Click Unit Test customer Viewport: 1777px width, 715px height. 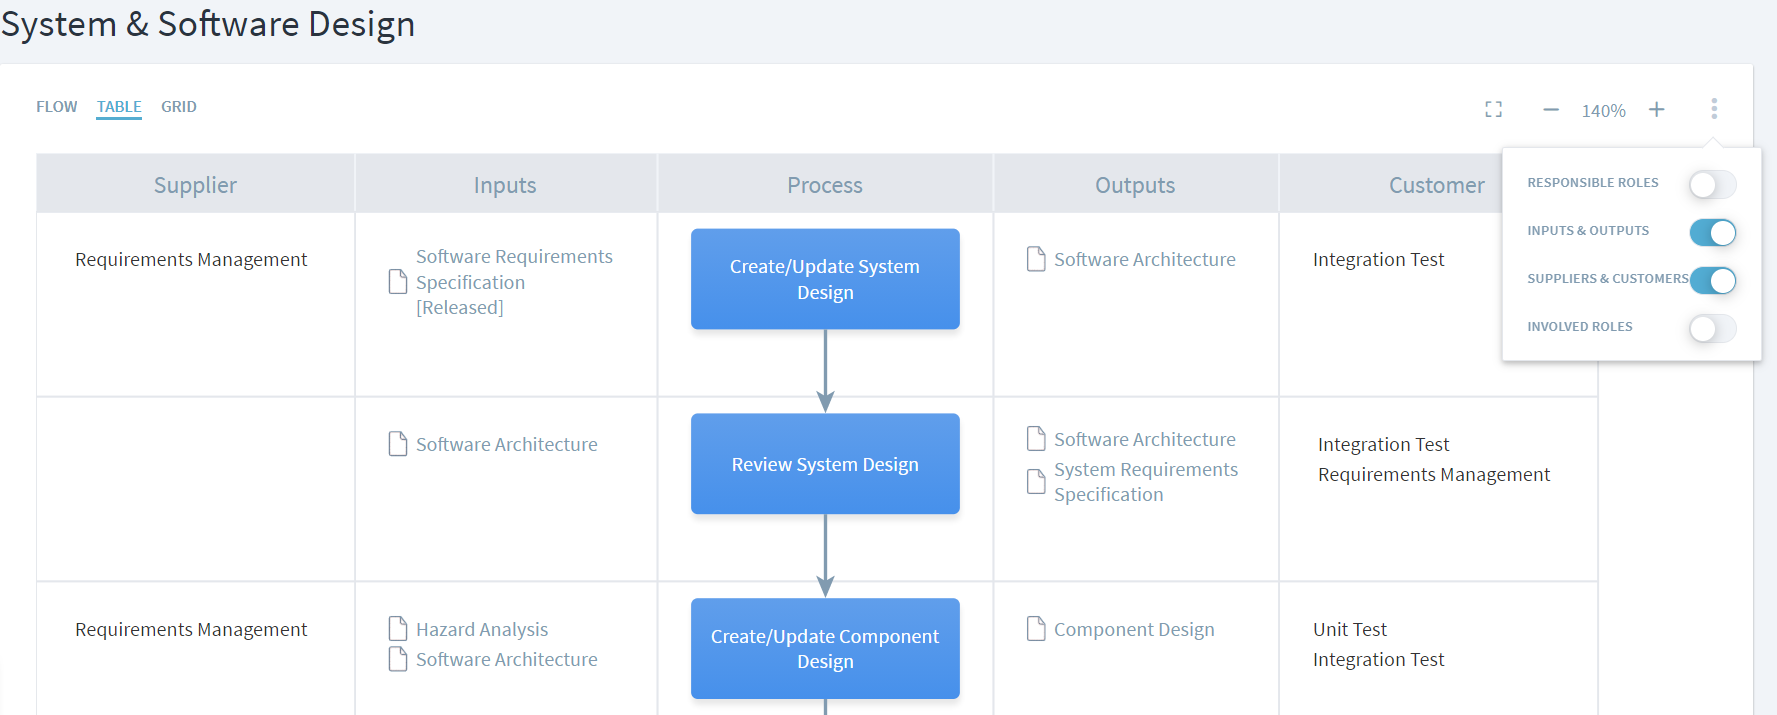tap(1350, 629)
